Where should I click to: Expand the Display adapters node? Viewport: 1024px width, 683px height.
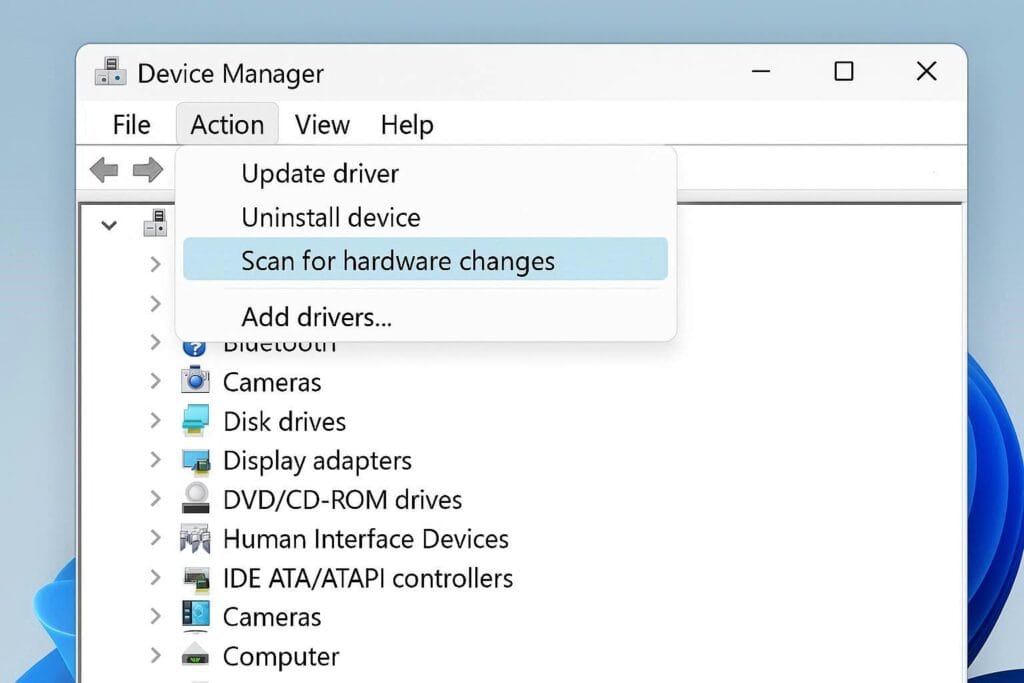pos(155,460)
